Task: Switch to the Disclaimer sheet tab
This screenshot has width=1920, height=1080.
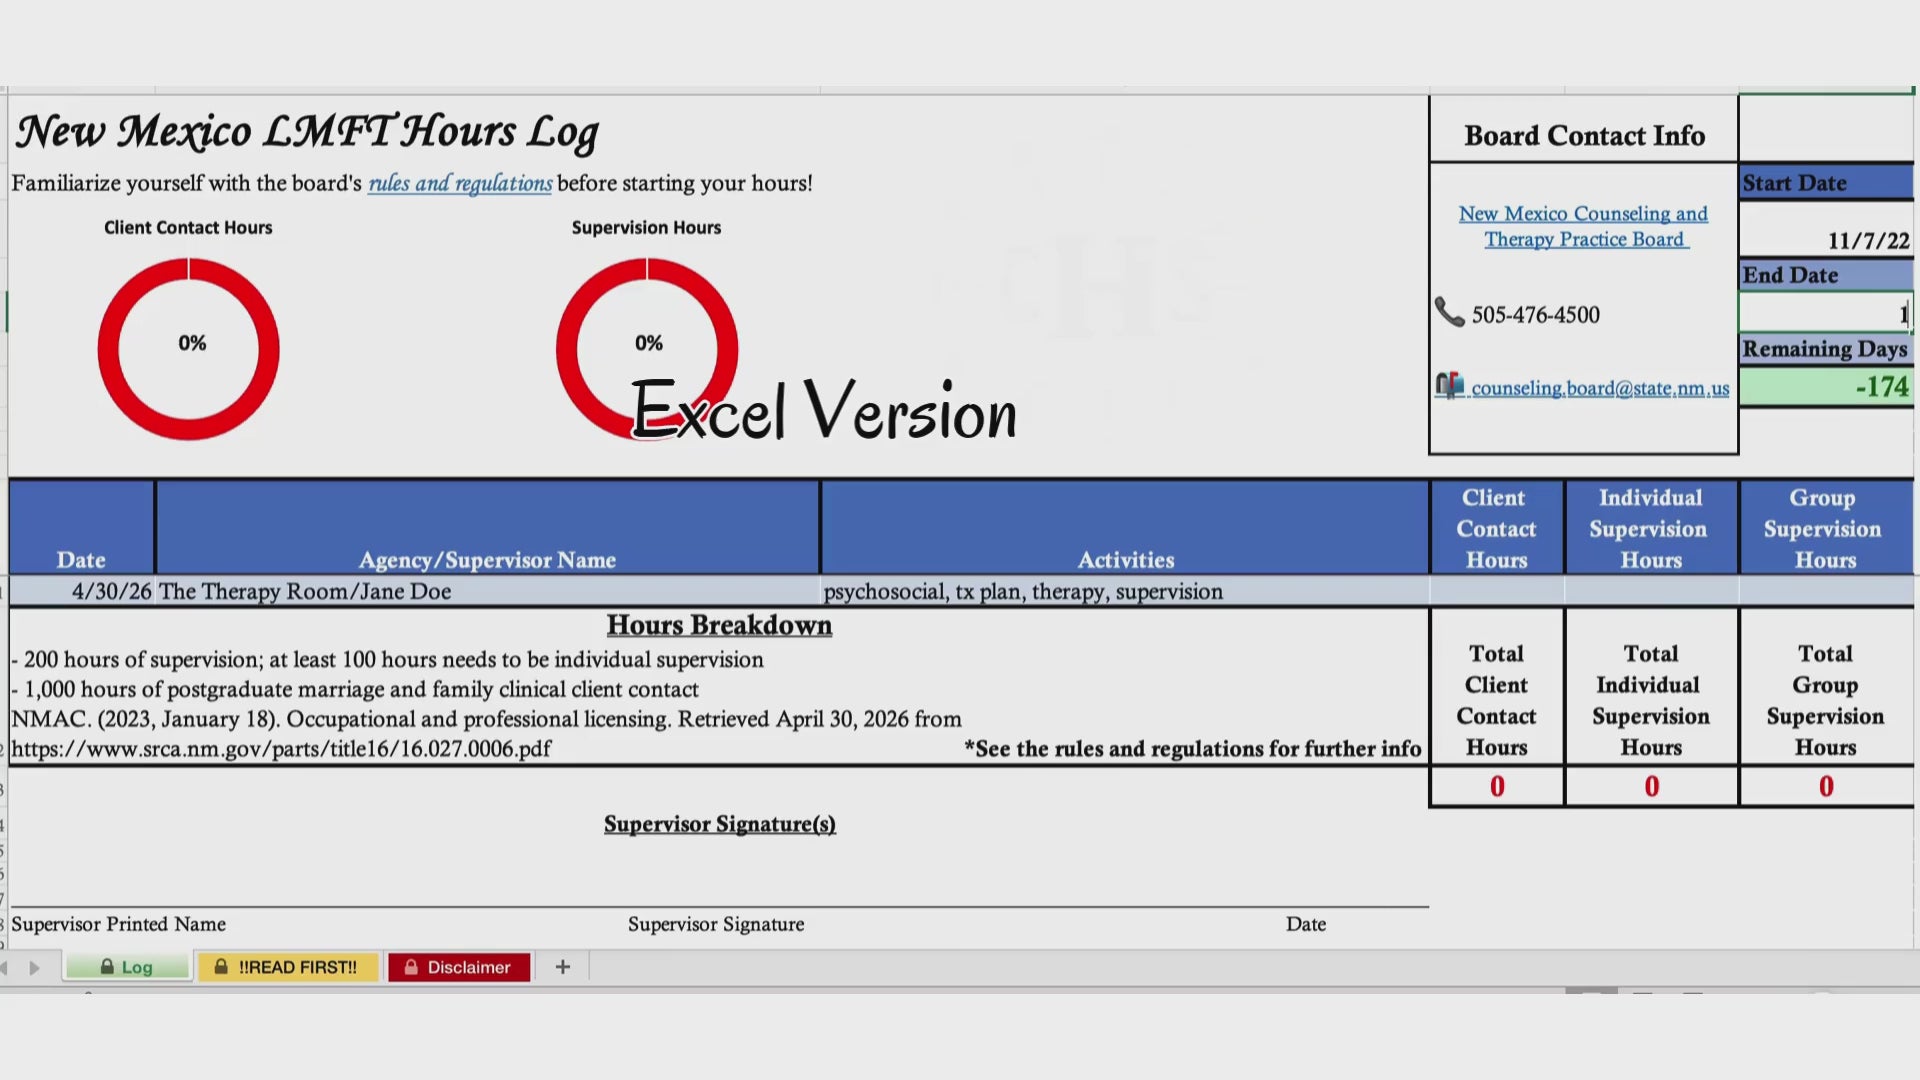Action: [x=459, y=967]
